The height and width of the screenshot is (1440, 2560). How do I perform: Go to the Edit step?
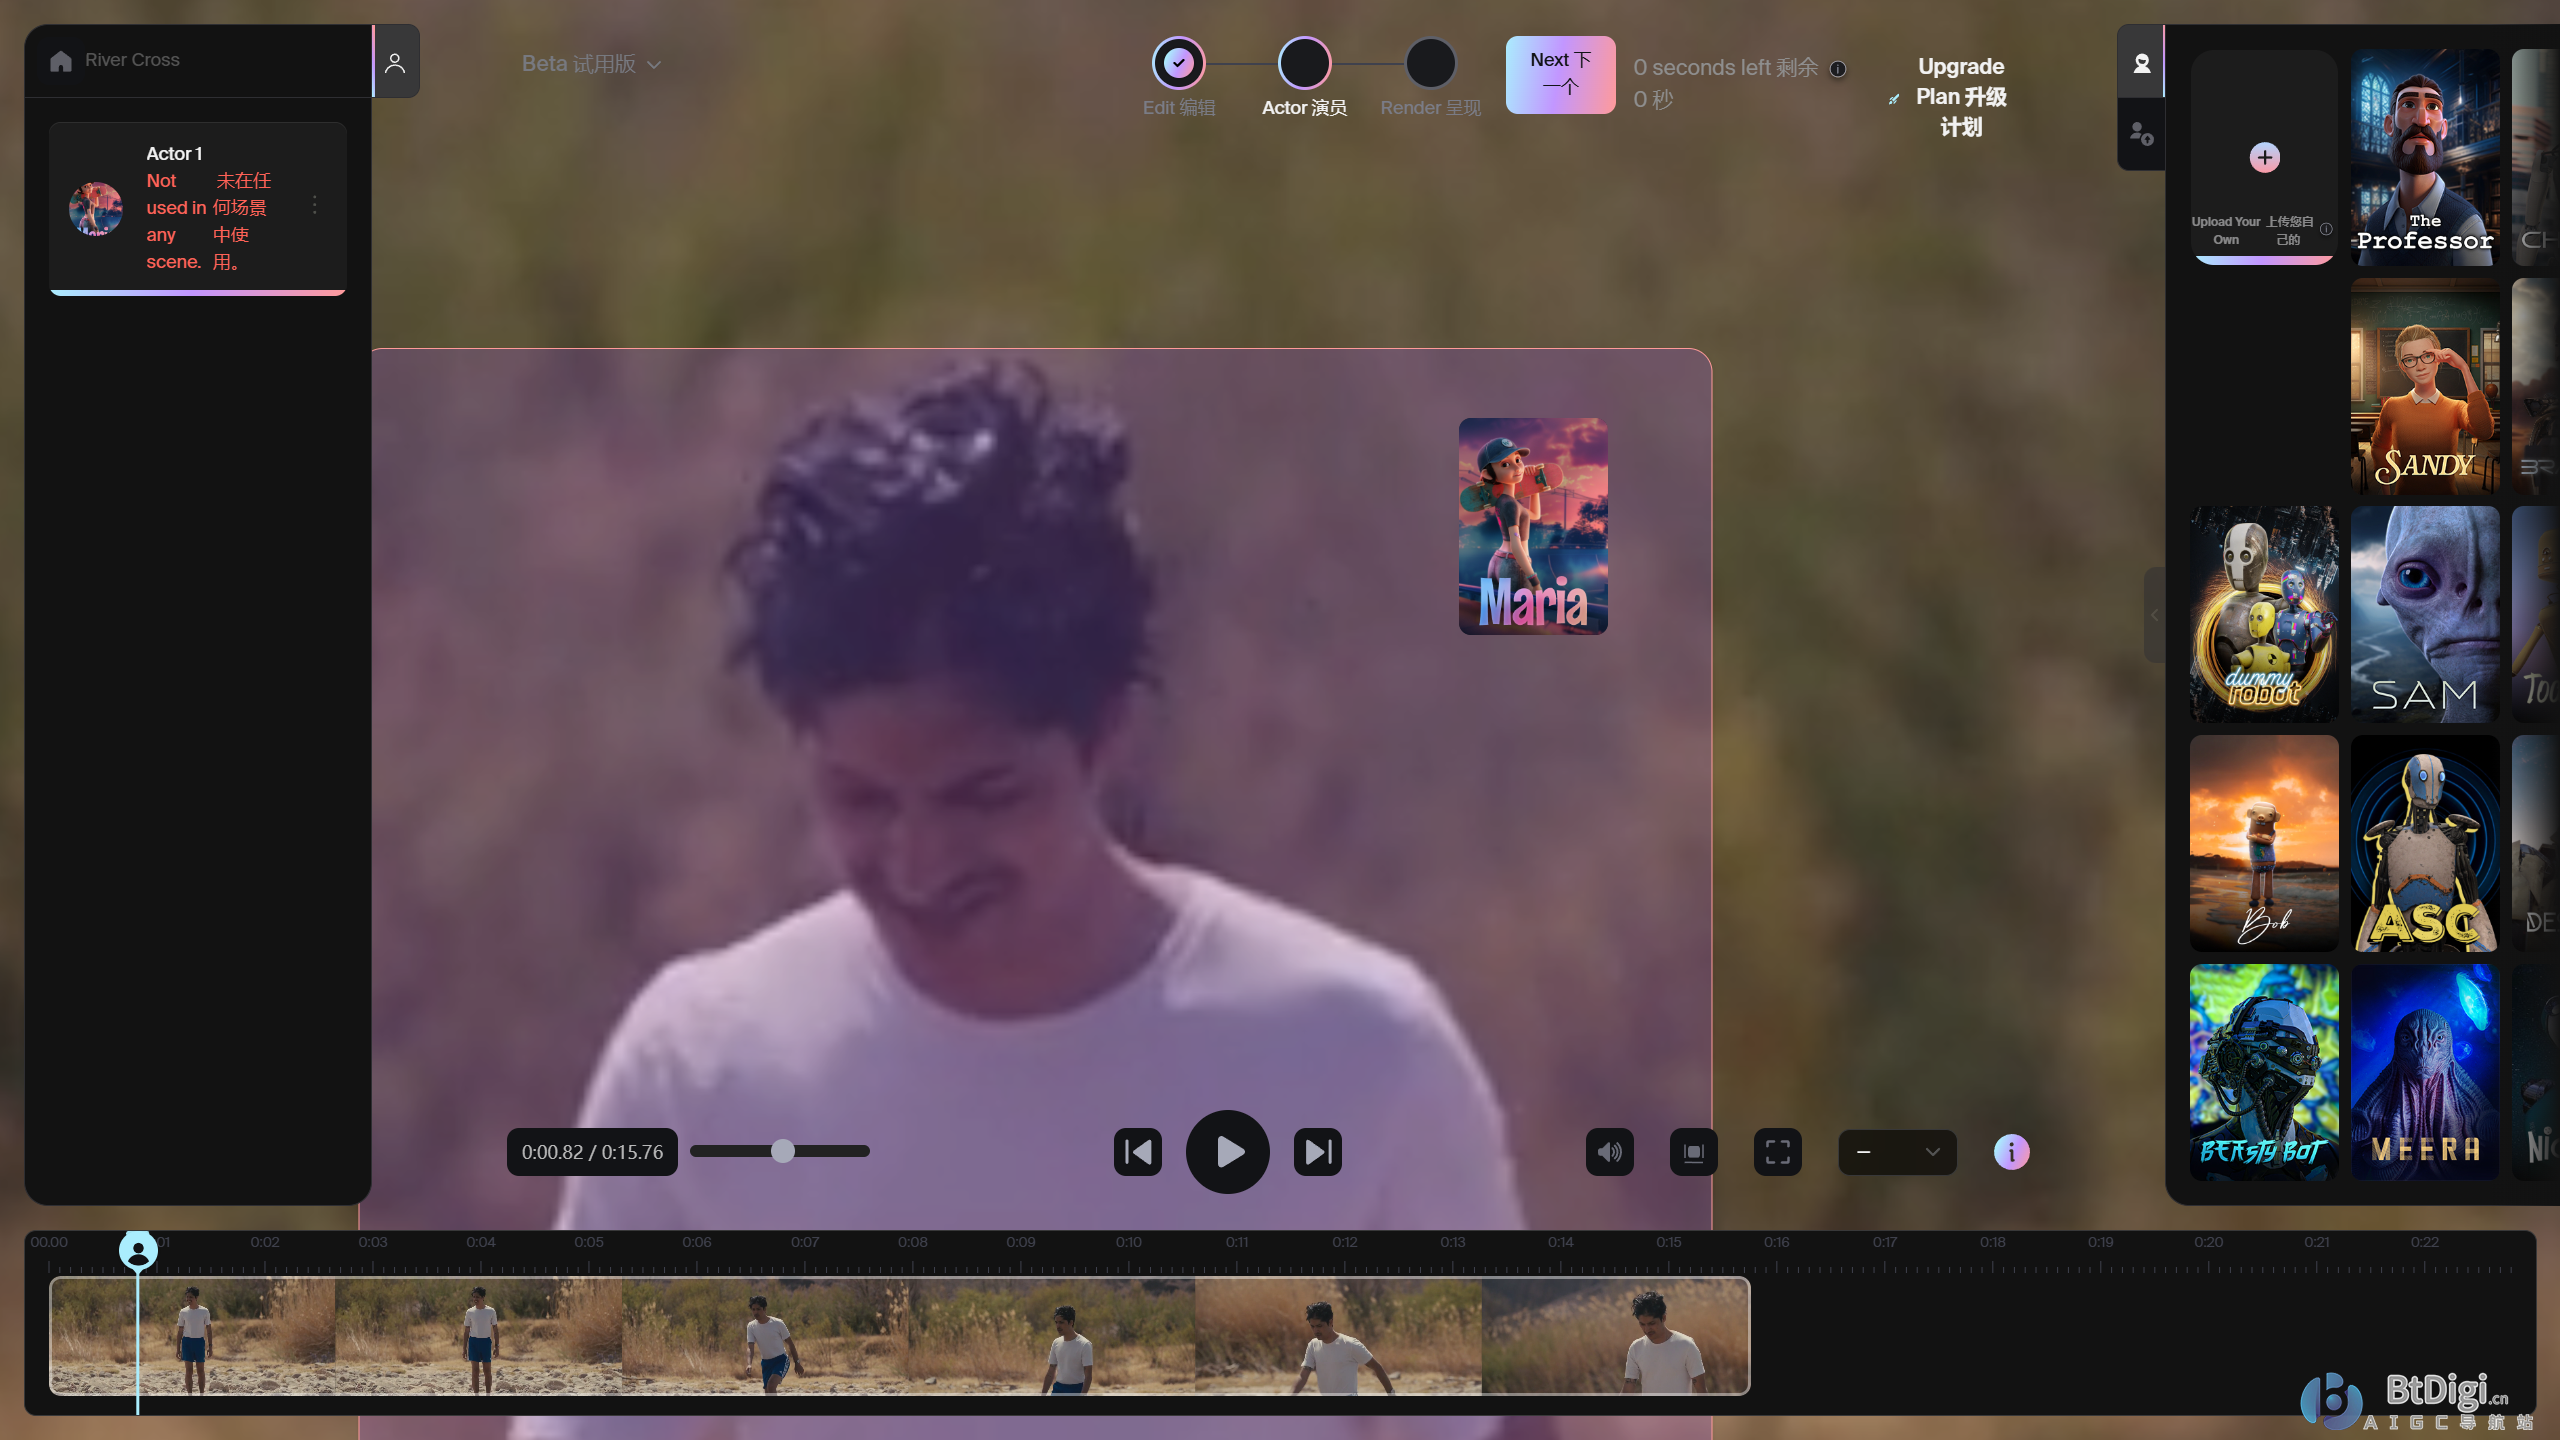pos(1178,64)
